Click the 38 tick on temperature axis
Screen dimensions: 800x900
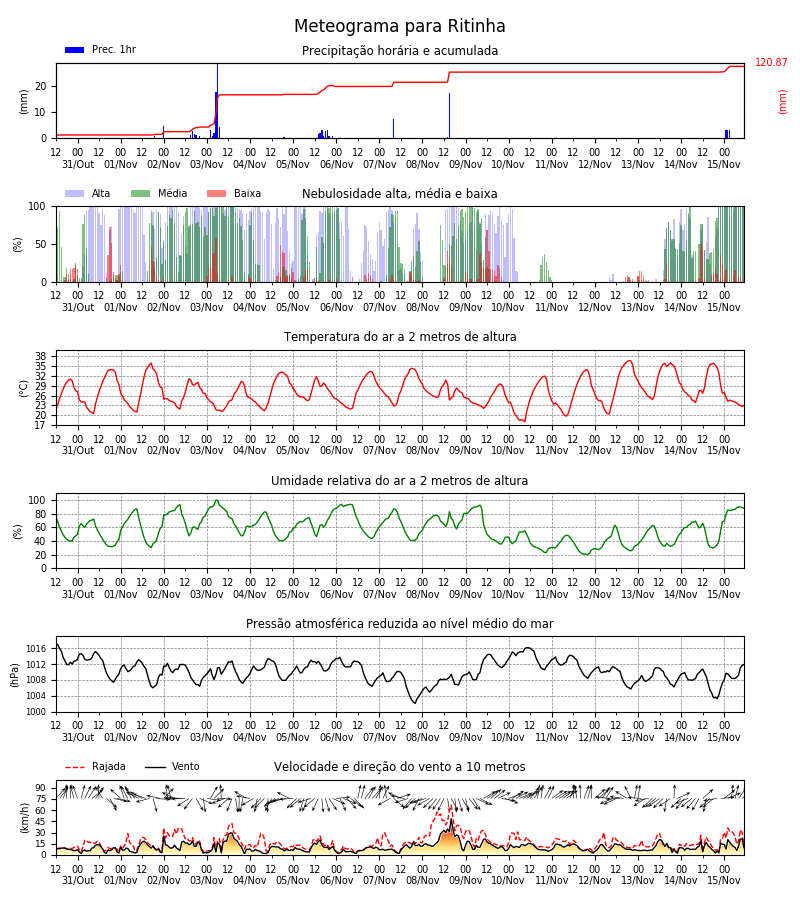40,356
